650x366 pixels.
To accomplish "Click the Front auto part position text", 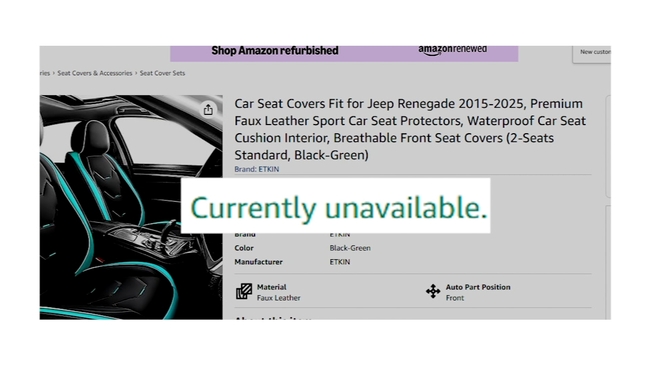I will click(x=455, y=298).
